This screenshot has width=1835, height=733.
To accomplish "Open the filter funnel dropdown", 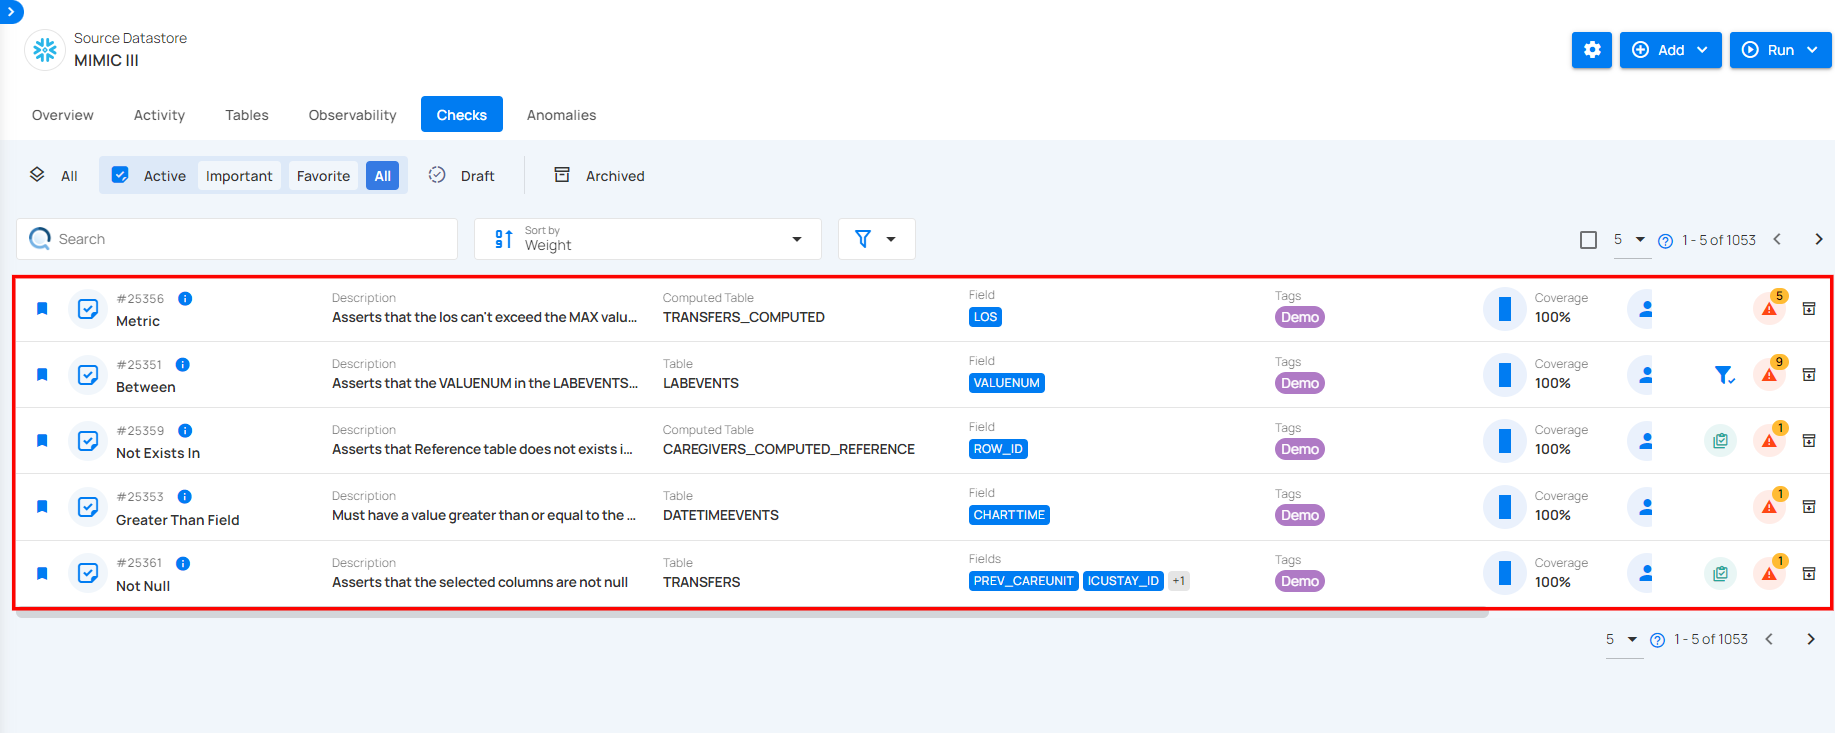I will (x=876, y=239).
